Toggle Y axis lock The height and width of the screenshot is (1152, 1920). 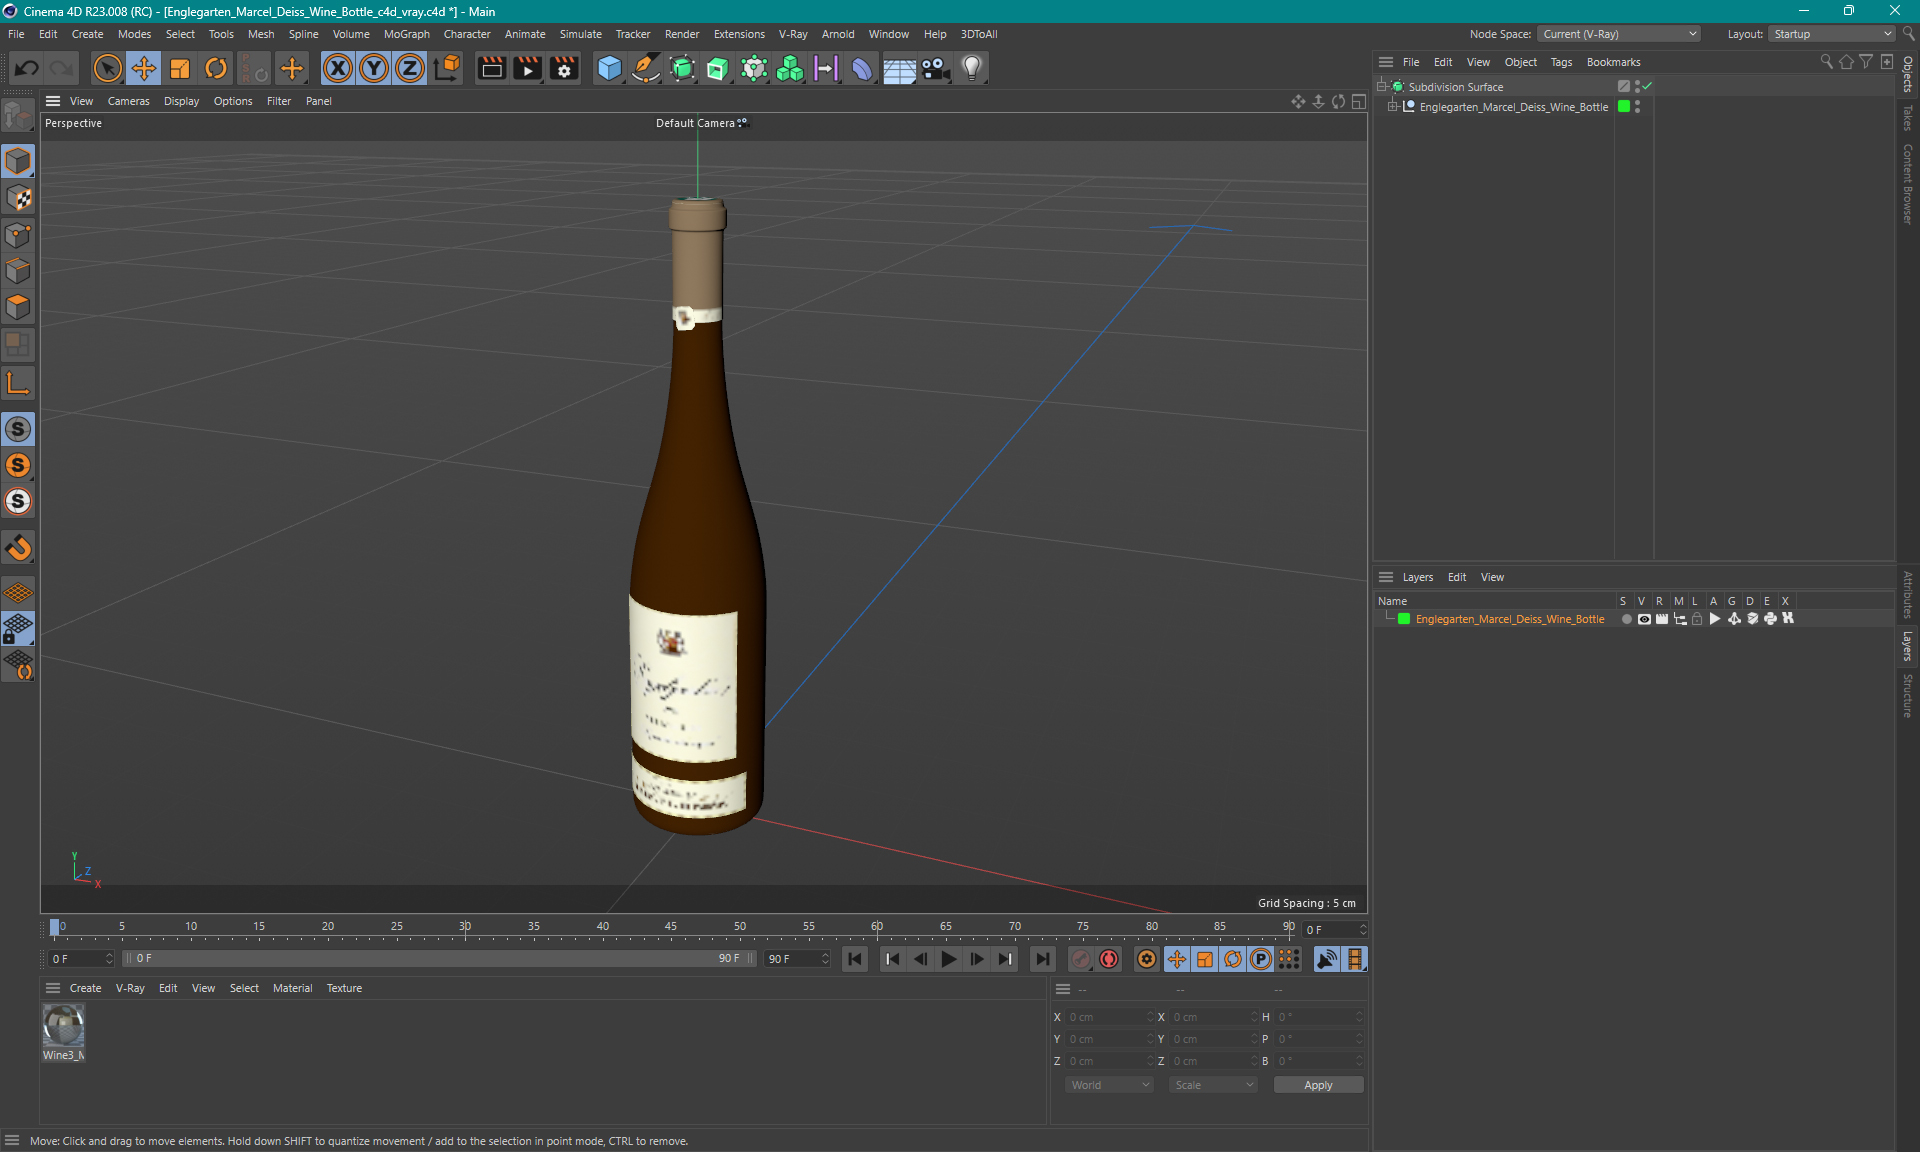click(374, 68)
